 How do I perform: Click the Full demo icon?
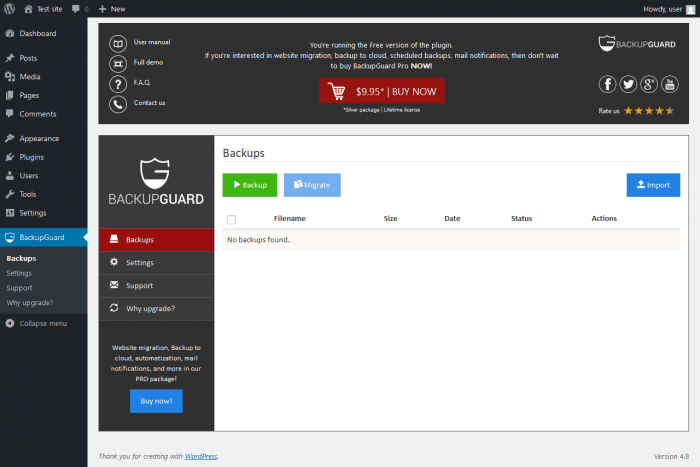click(x=118, y=64)
